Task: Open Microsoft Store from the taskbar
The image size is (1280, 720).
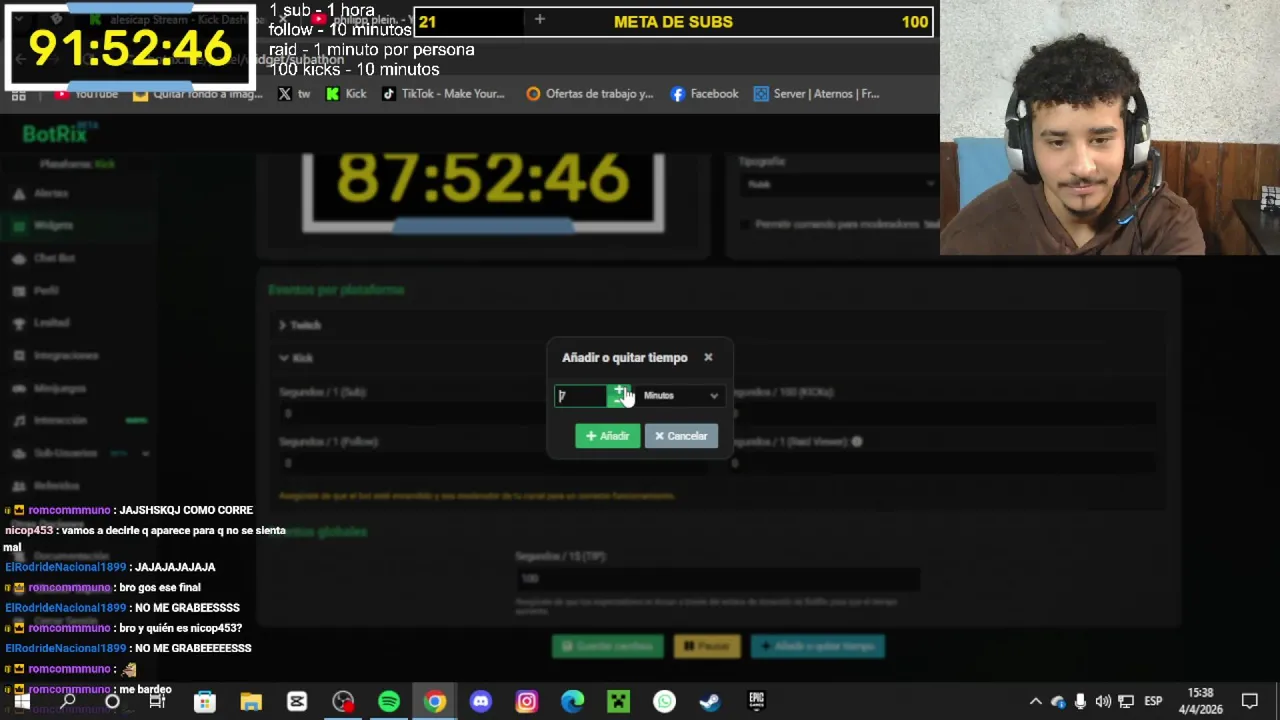Action: 204,702
